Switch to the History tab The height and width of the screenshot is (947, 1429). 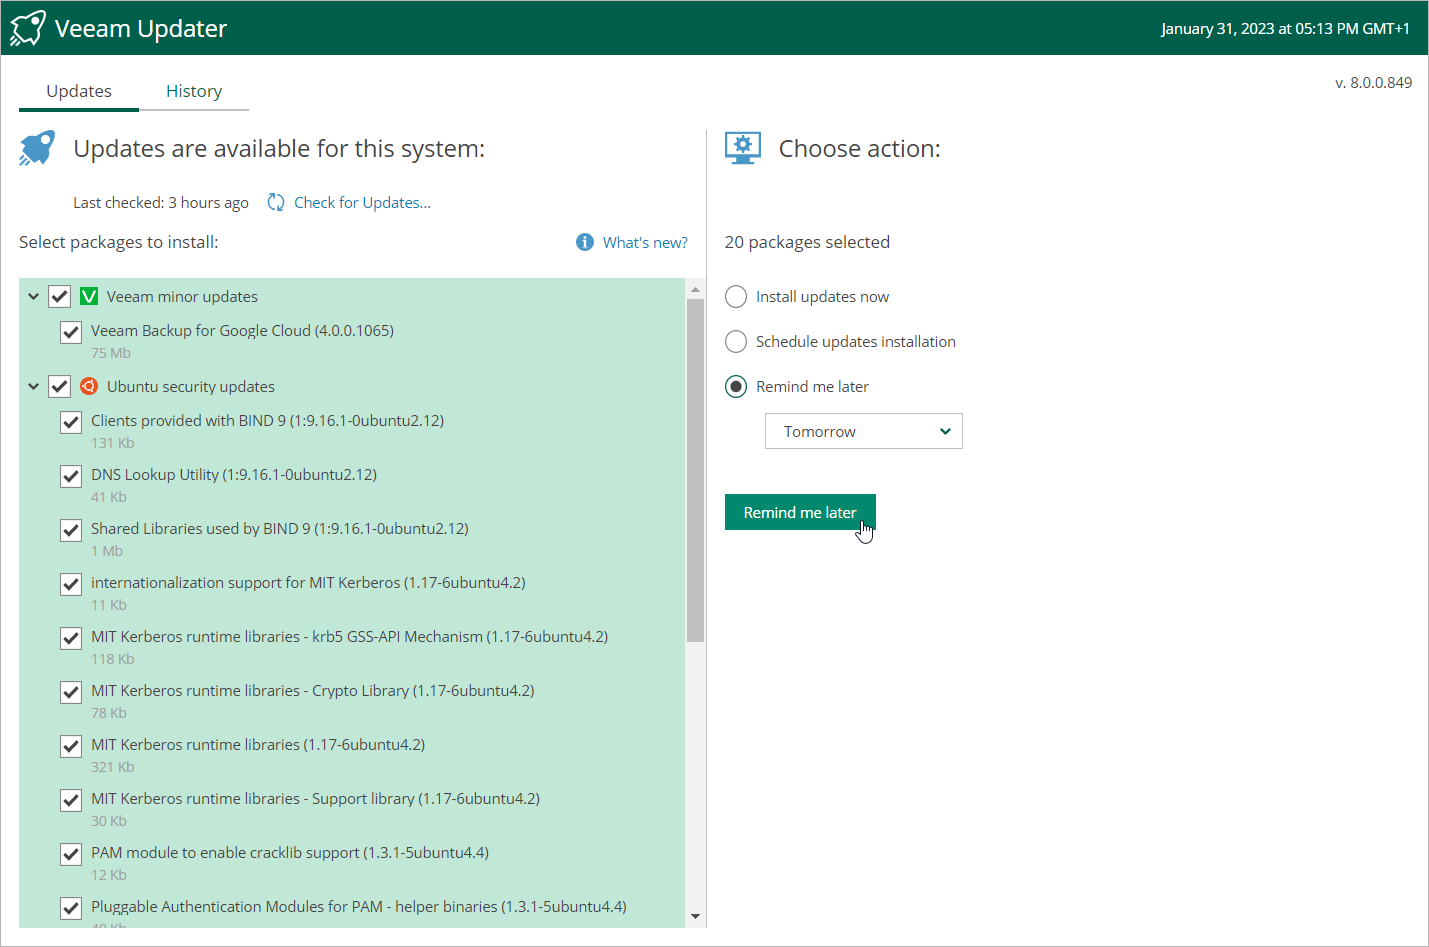pos(194,91)
